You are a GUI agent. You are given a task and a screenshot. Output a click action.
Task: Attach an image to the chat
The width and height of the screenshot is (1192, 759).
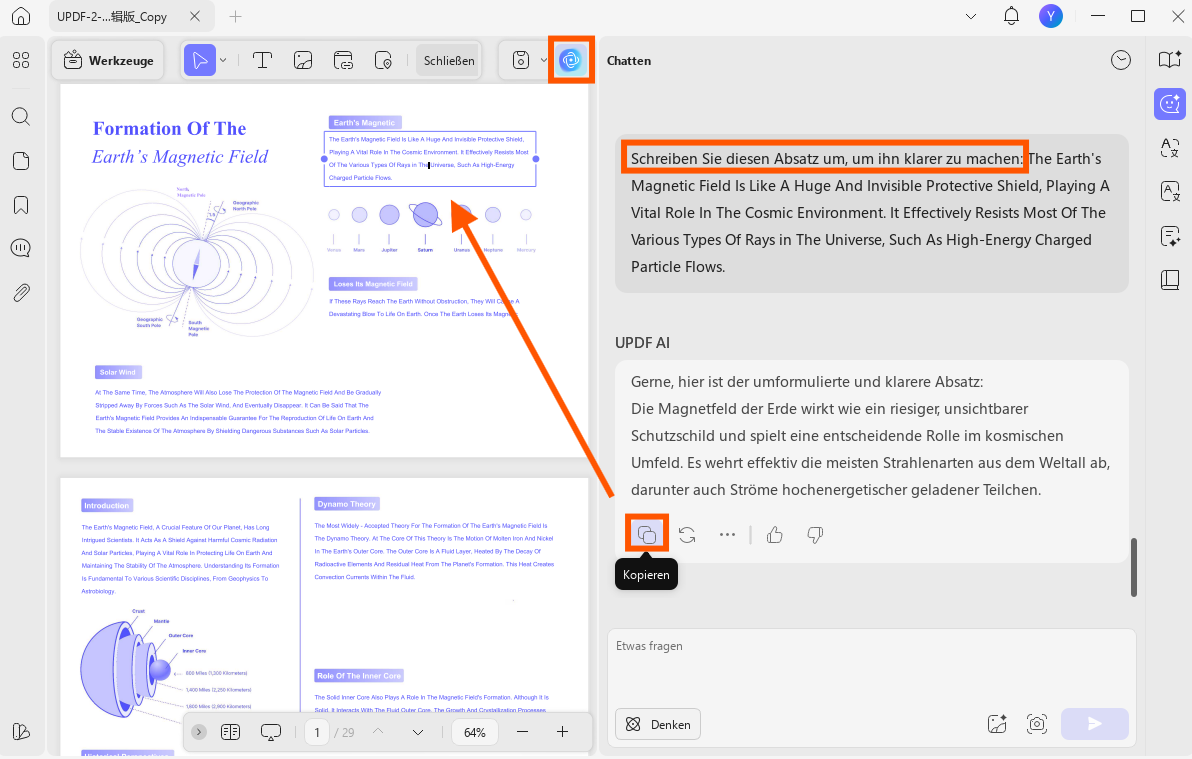[997, 724]
